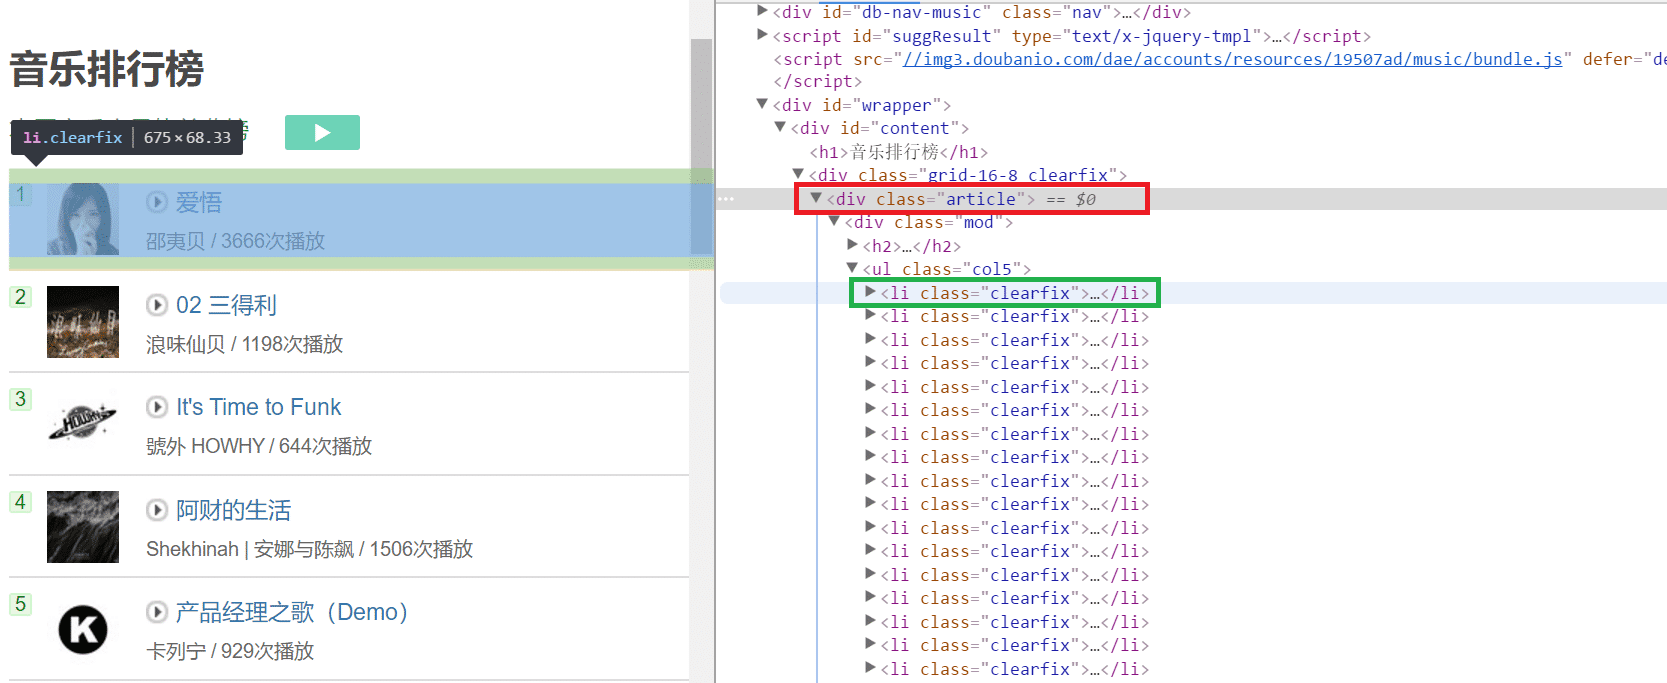This screenshot has height=683, width=1667.
Task: Open the song link It's Time to Funk
Action: (x=259, y=407)
